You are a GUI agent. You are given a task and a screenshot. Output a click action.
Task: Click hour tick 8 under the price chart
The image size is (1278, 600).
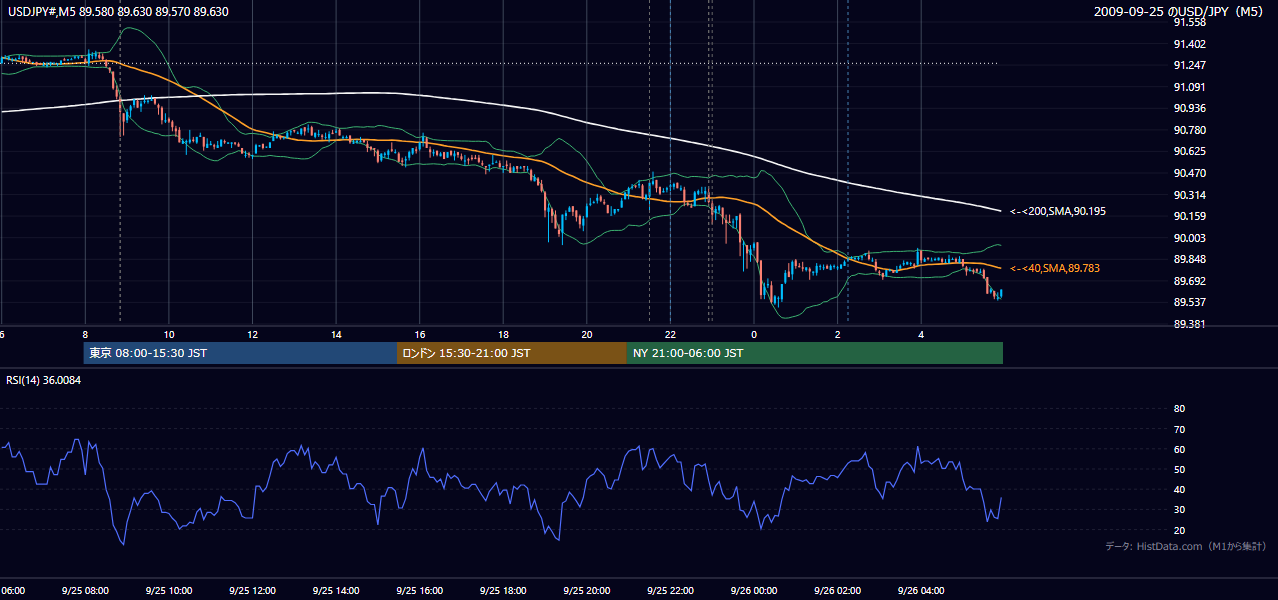click(x=85, y=334)
